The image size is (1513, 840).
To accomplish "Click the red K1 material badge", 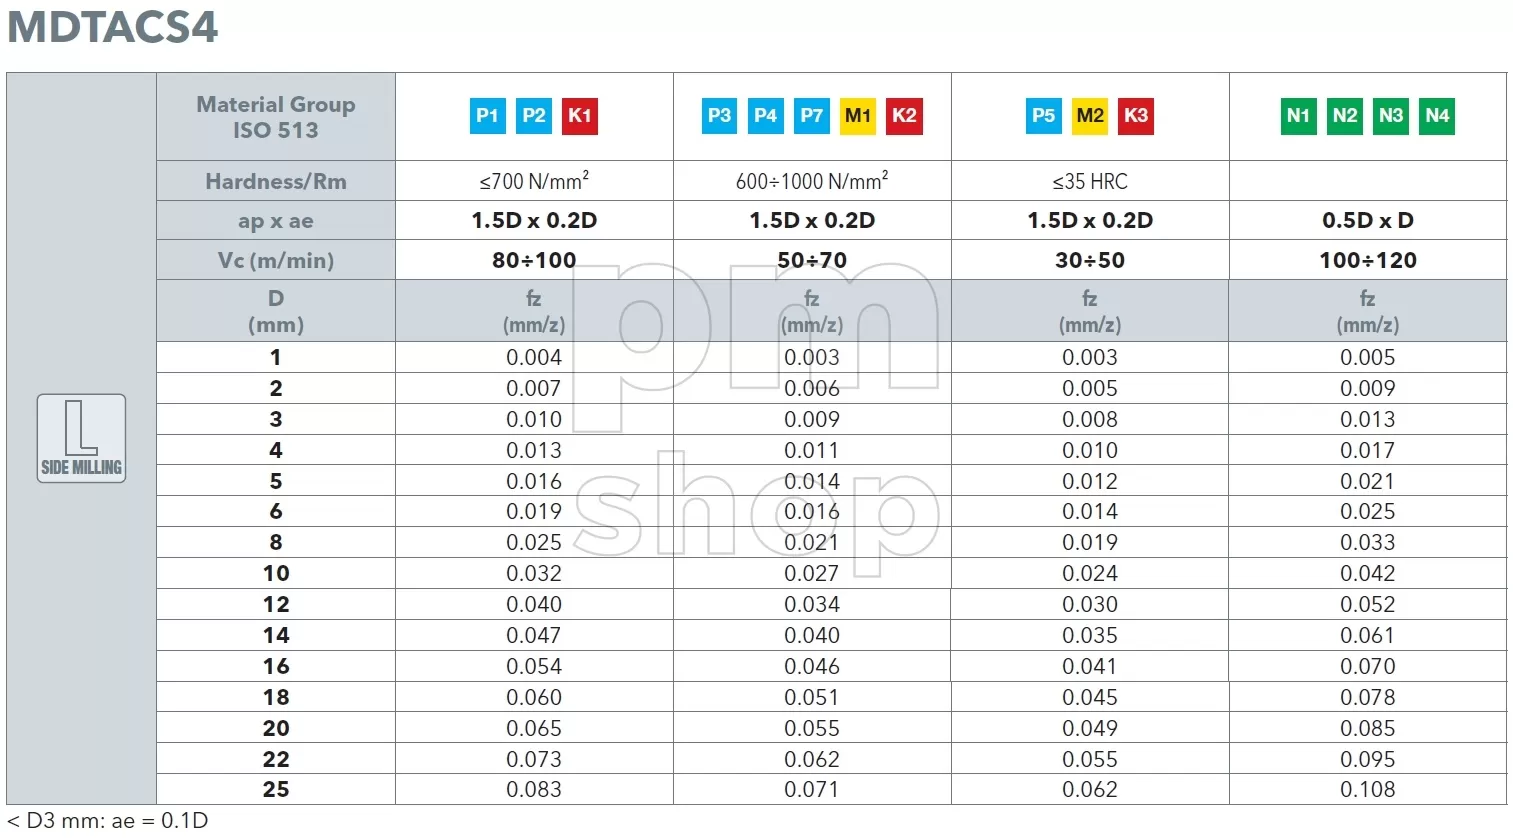I will pos(580,116).
